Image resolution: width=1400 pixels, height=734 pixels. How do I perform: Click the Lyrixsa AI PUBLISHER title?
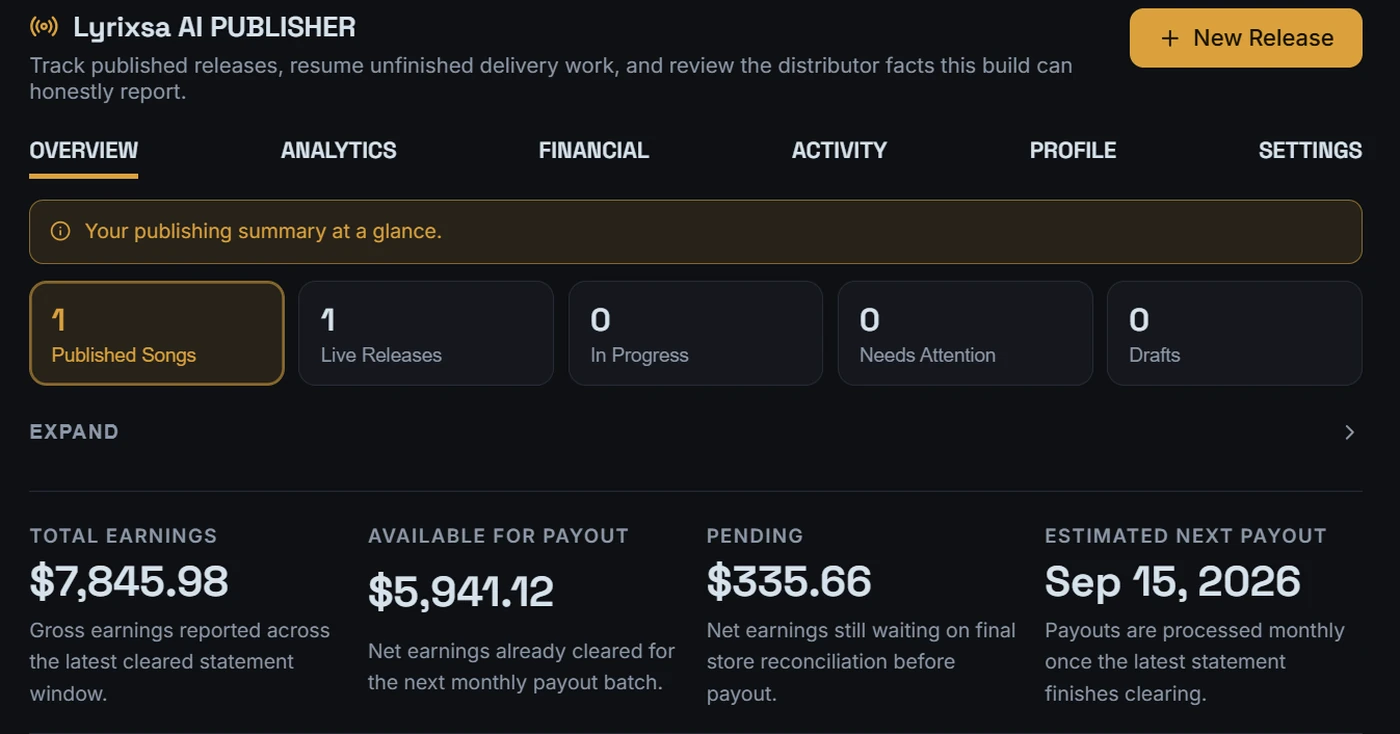(214, 27)
